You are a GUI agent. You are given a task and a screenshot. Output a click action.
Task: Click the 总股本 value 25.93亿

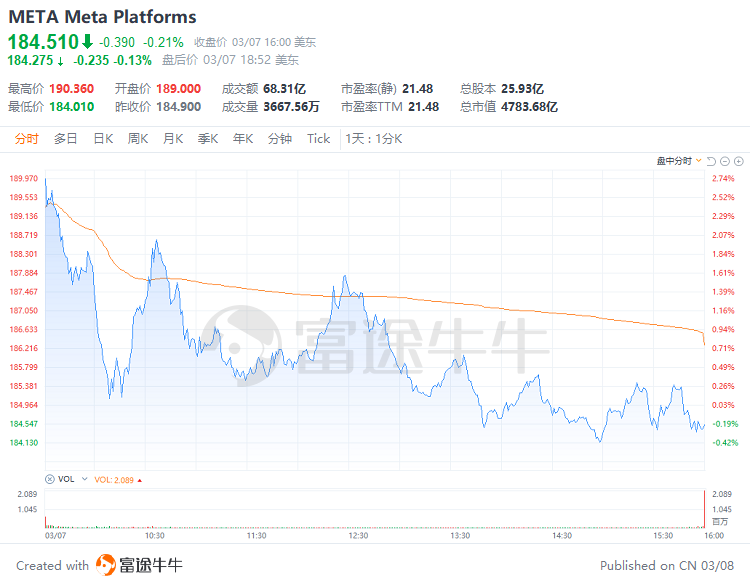[x=522, y=89]
